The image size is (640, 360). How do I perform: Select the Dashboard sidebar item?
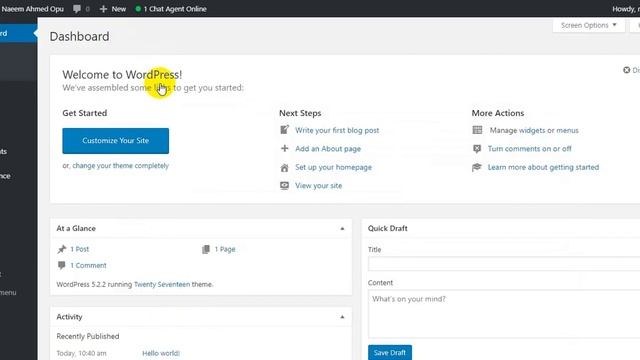click(18, 33)
